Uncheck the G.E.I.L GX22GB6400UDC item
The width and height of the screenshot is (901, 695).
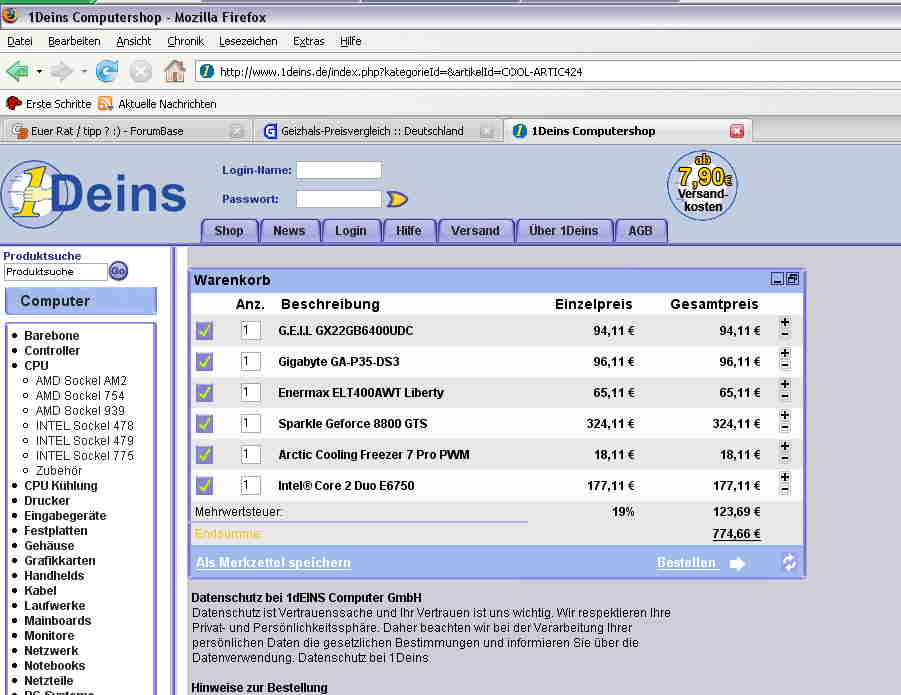pos(204,330)
